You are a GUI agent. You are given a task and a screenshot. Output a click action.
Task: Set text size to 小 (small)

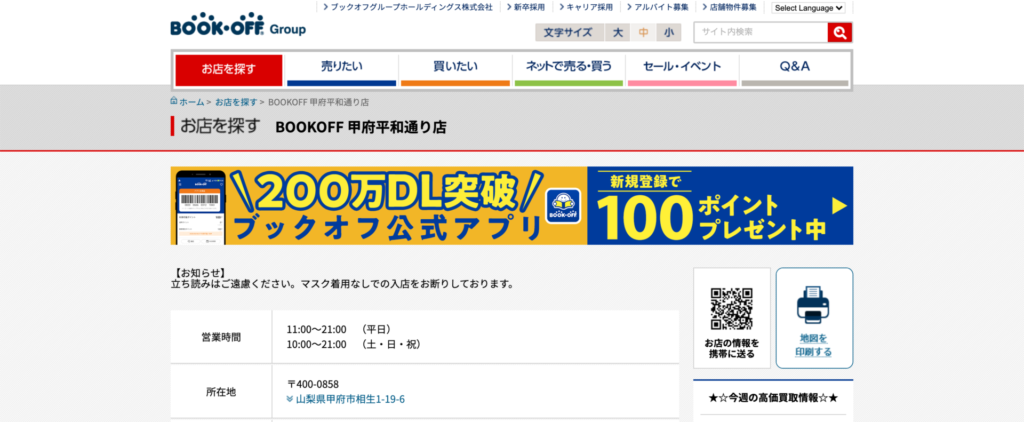point(669,32)
